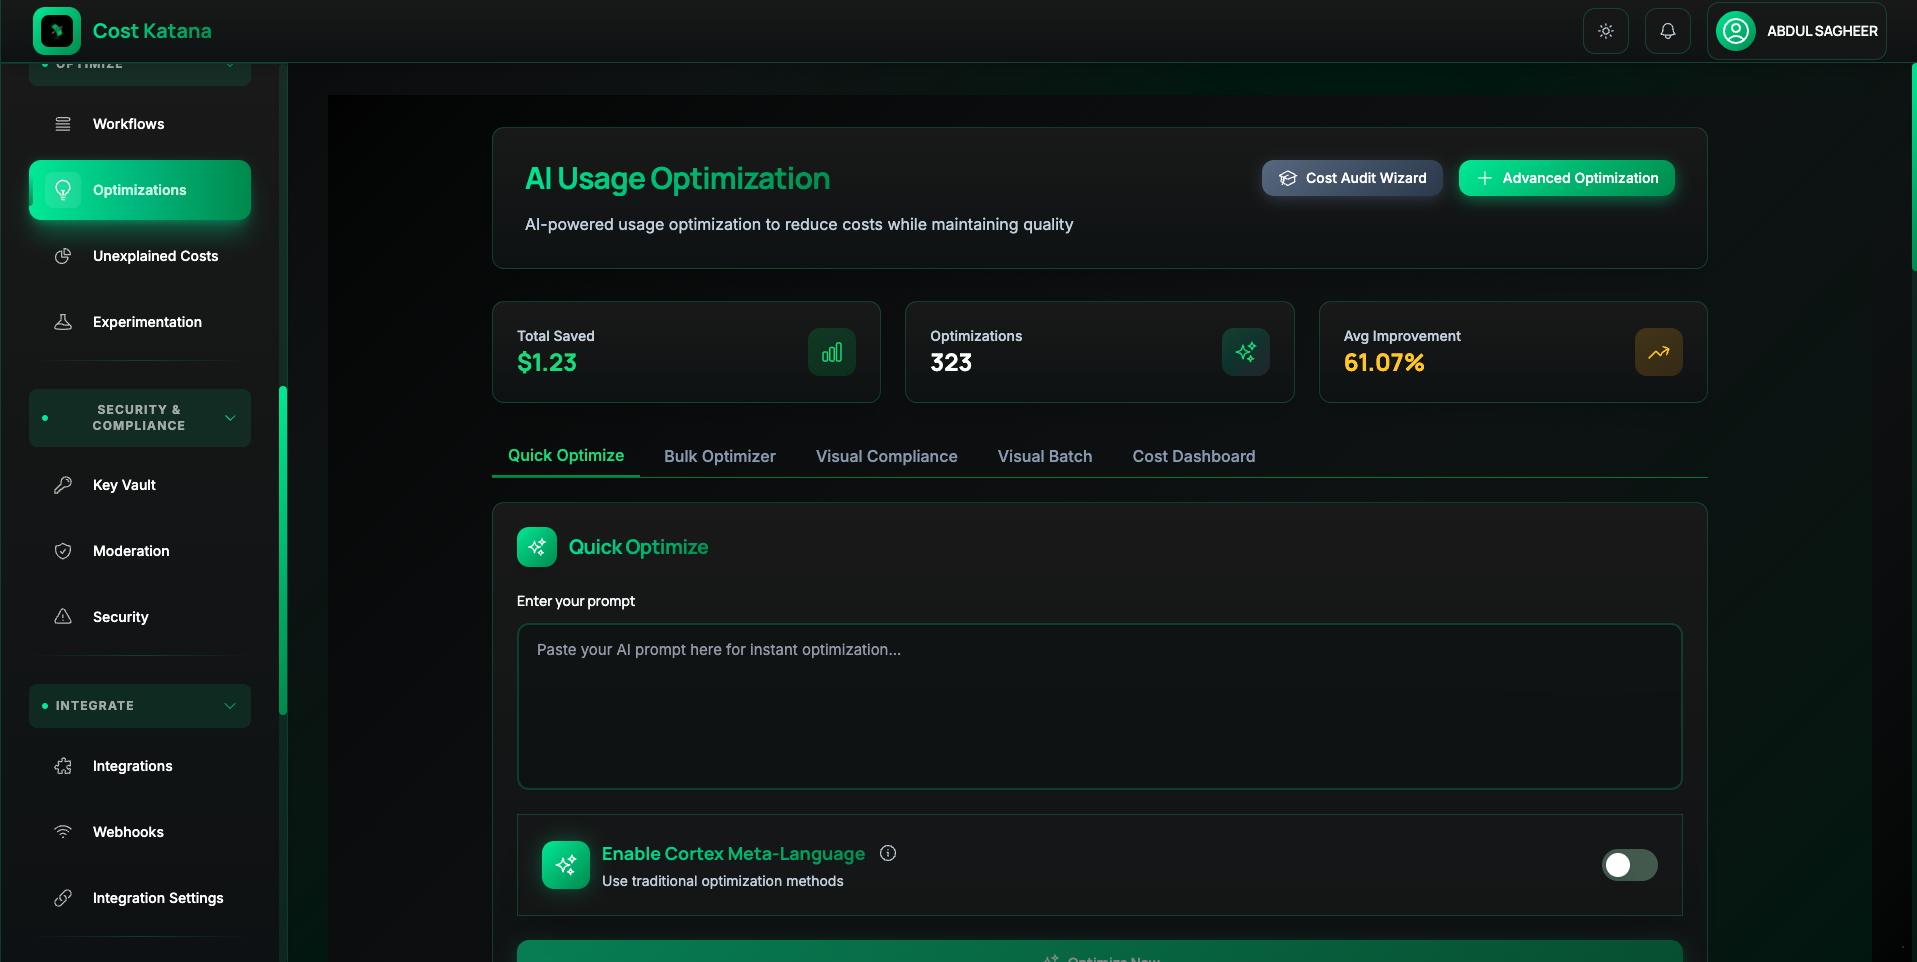Click the 323 optimizations count

[951, 363]
